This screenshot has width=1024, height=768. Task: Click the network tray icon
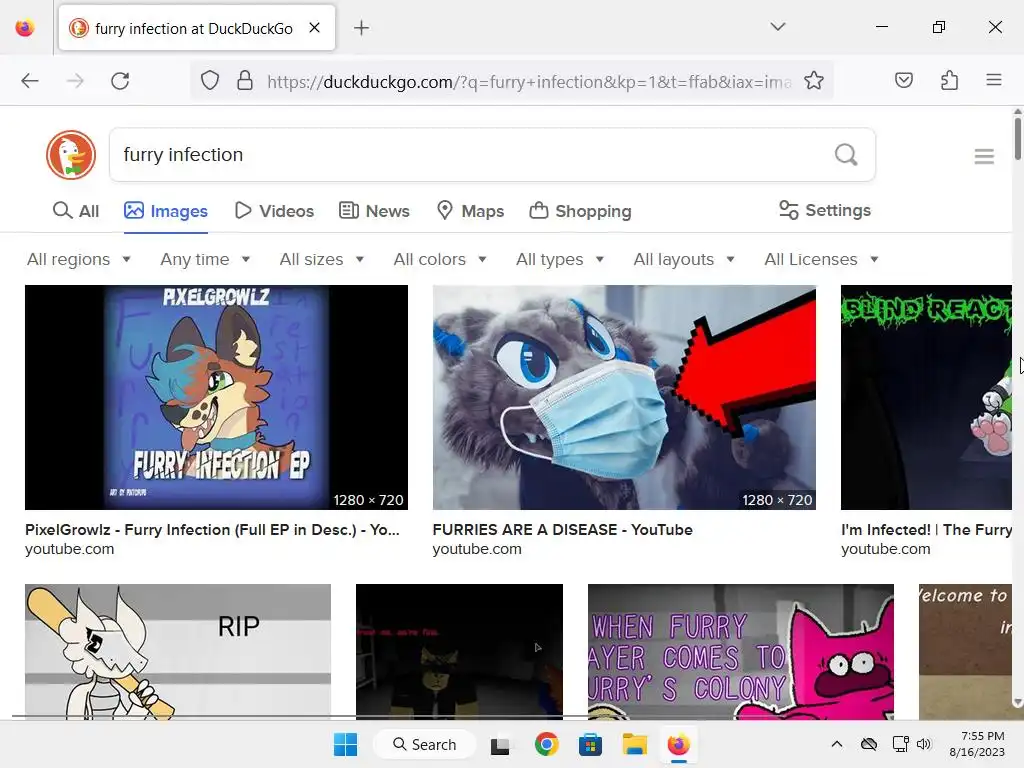click(901, 744)
